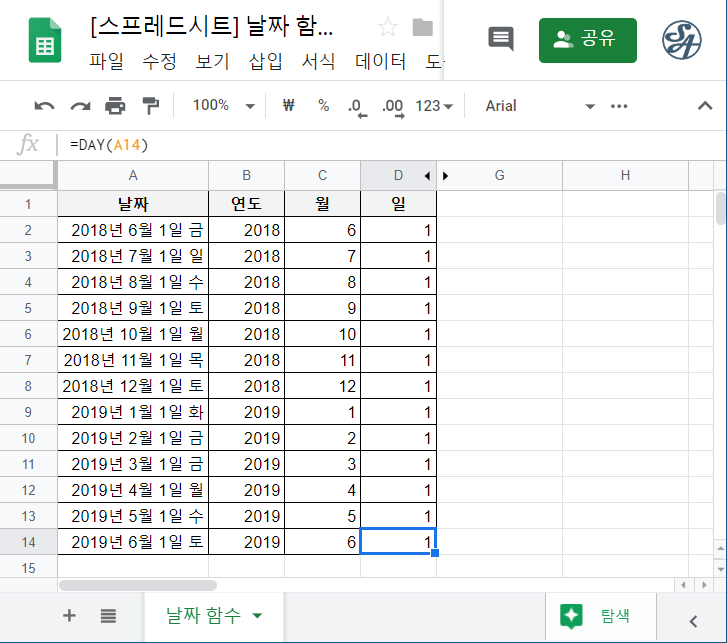This screenshot has width=727, height=643.
Task: Click the redo arrow icon
Action: (x=80, y=106)
